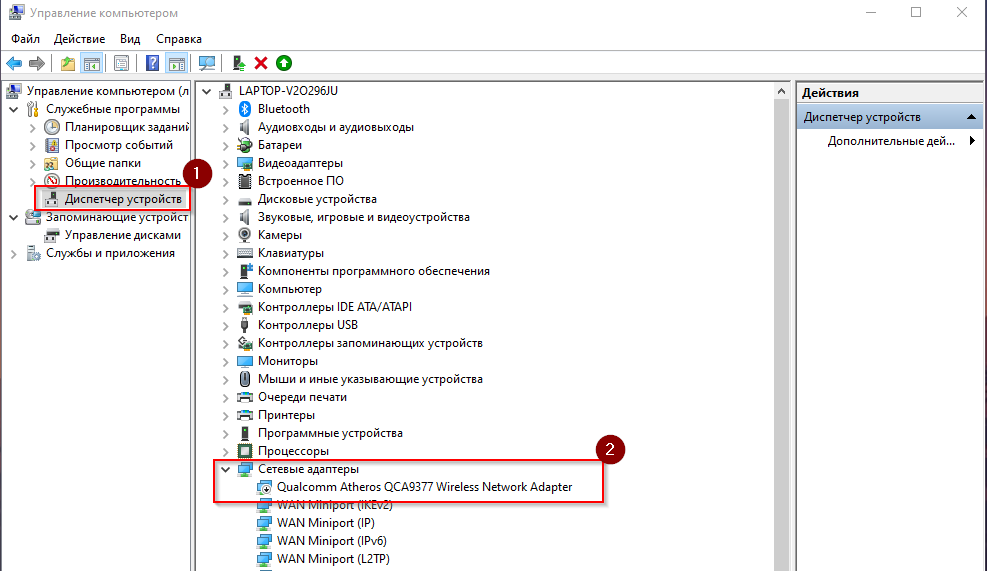Click the Камеры webcam icon
The height and width of the screenshot is (571, 987).
(x=245, y=235)
